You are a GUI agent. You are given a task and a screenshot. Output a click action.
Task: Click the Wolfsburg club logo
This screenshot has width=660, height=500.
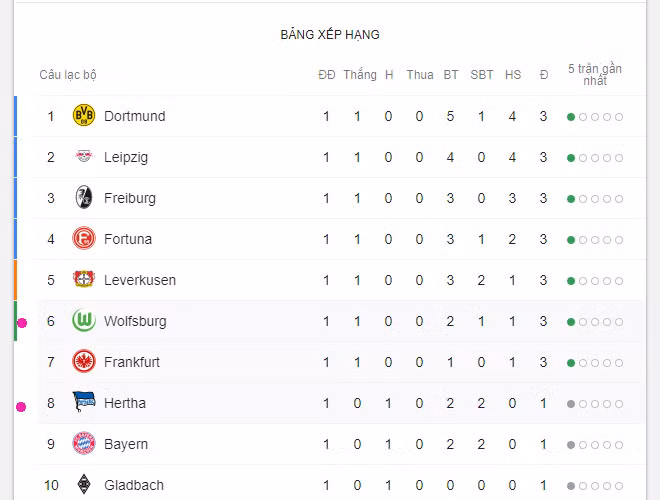[83, 321]
